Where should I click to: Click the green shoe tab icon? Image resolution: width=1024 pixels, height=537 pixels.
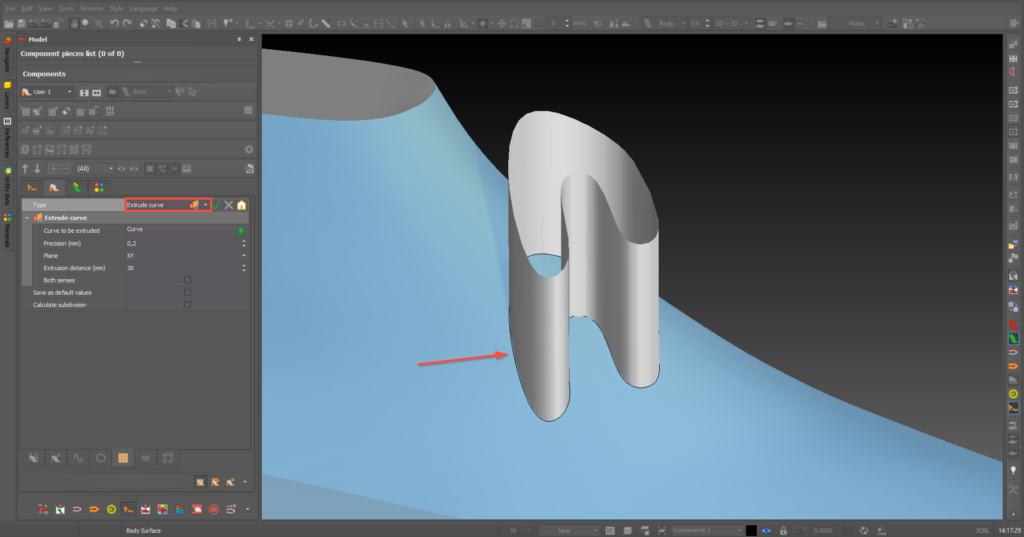(x=77, y=187)
